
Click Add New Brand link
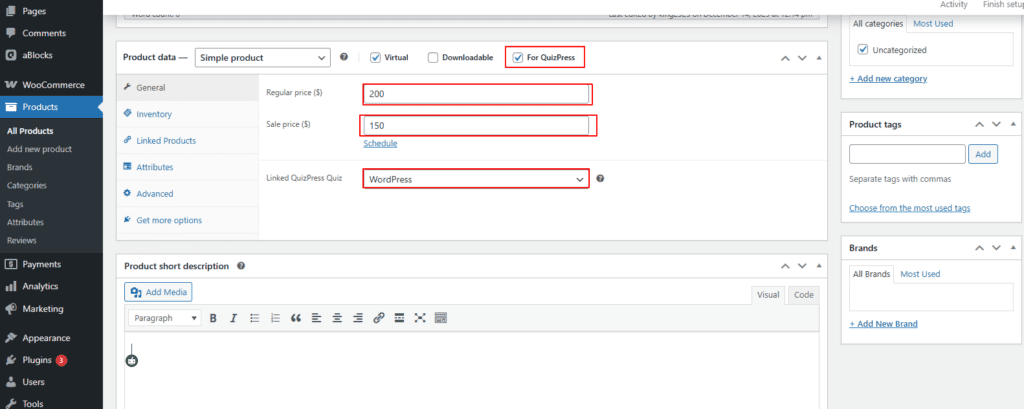pos(883,323)
